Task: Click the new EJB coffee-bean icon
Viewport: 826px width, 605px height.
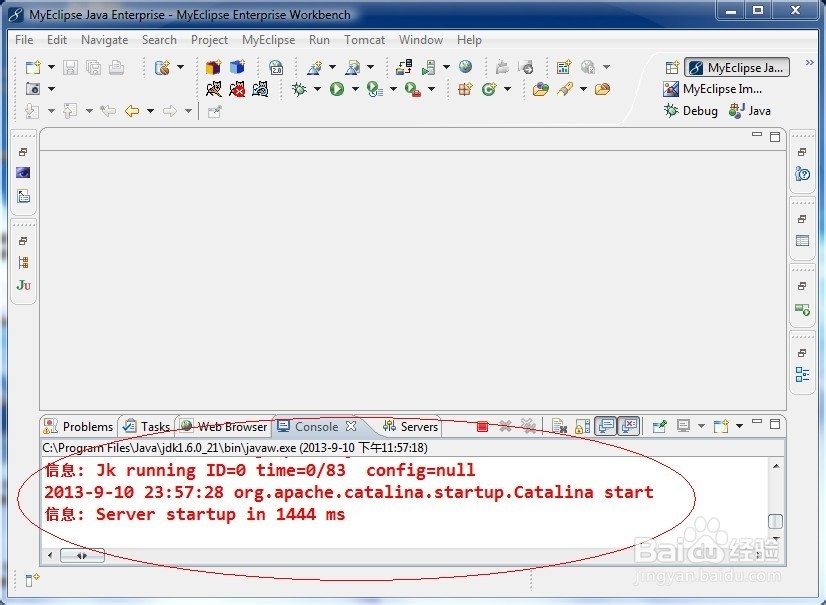Action: coord(162,67)
